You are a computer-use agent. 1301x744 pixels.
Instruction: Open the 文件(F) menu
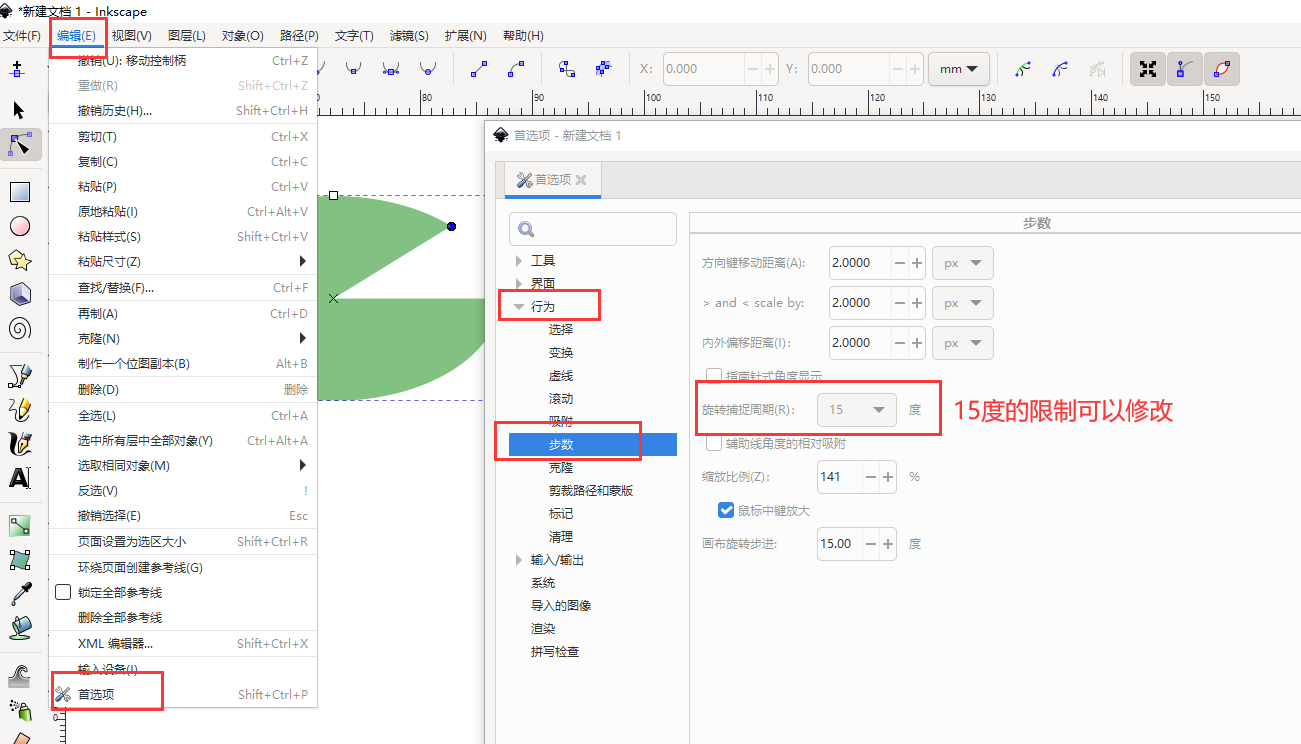tap(21, 36)
